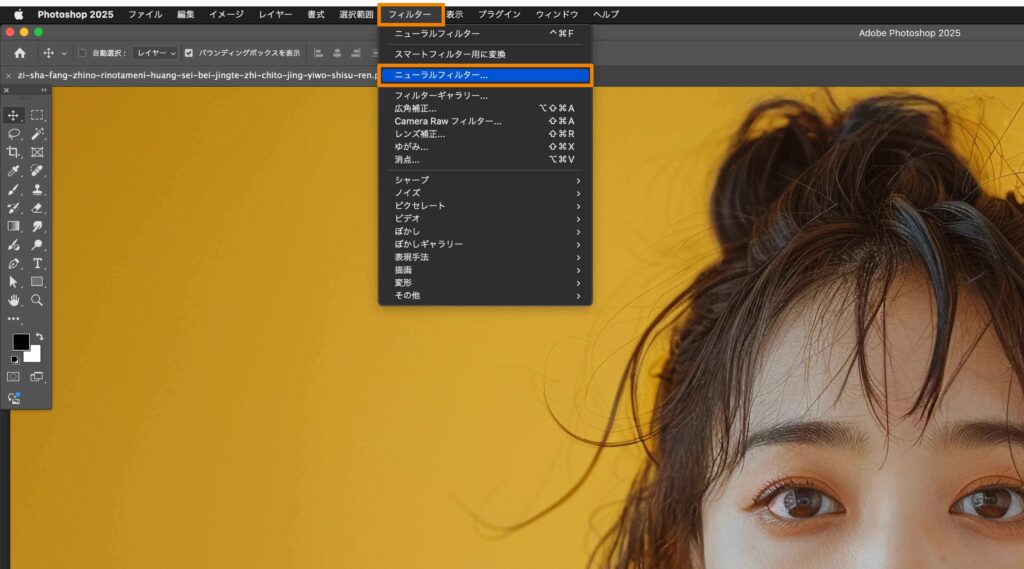Image resolution: width=1024 pixels, height=569 pixels.
Task: Select the Brush tool
Action: click(14, 189)
